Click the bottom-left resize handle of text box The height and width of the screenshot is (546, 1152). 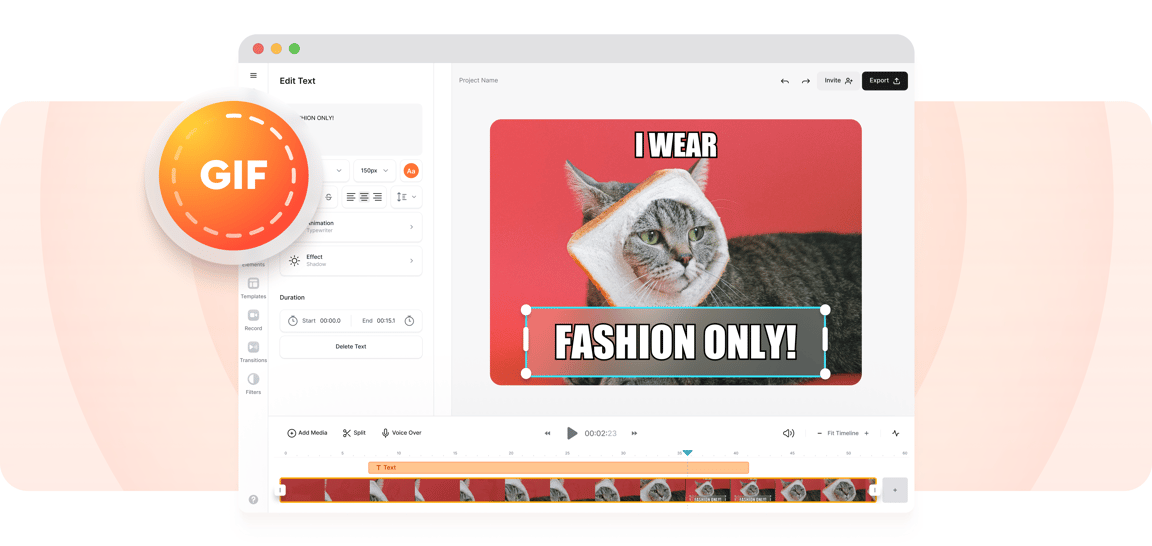526,374
